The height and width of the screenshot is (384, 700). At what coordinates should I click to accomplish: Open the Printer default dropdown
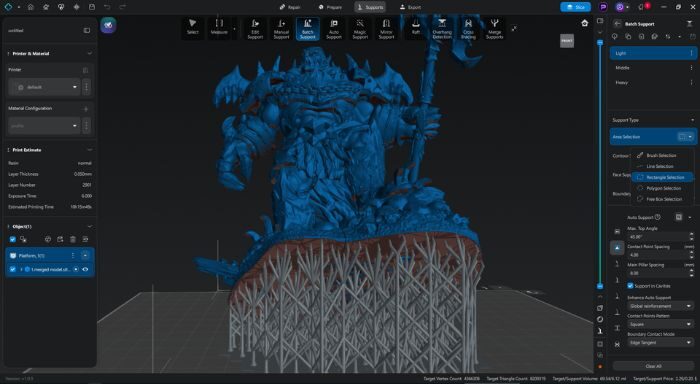click(44, 87)
